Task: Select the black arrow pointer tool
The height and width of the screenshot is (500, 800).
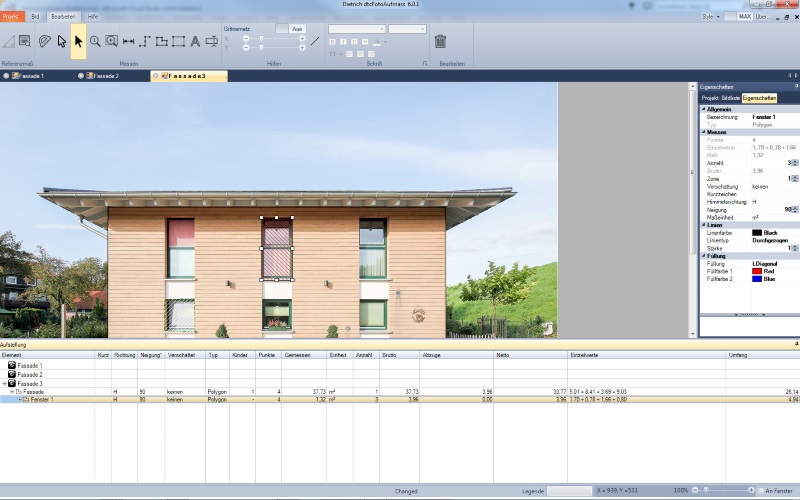Action: coord(78,41)
